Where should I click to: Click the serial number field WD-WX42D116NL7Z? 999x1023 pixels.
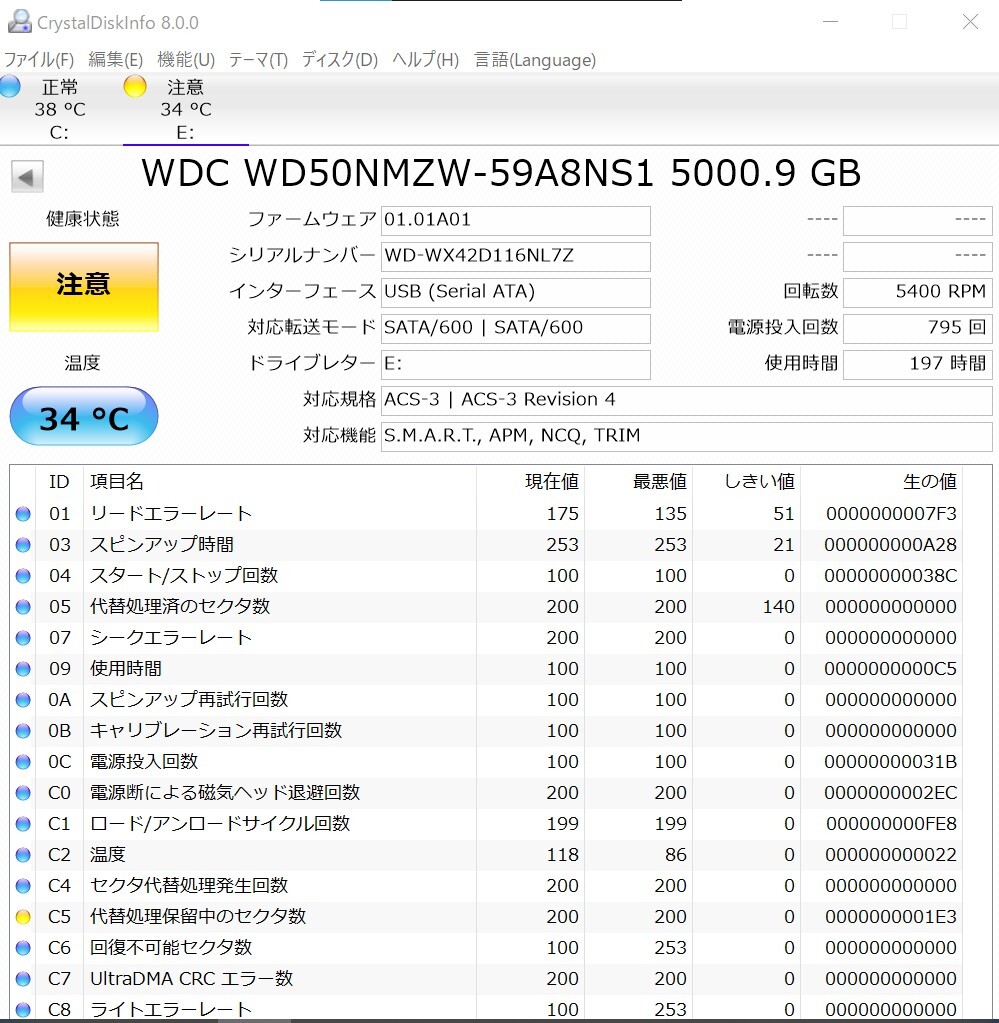[x=515, y=256]
